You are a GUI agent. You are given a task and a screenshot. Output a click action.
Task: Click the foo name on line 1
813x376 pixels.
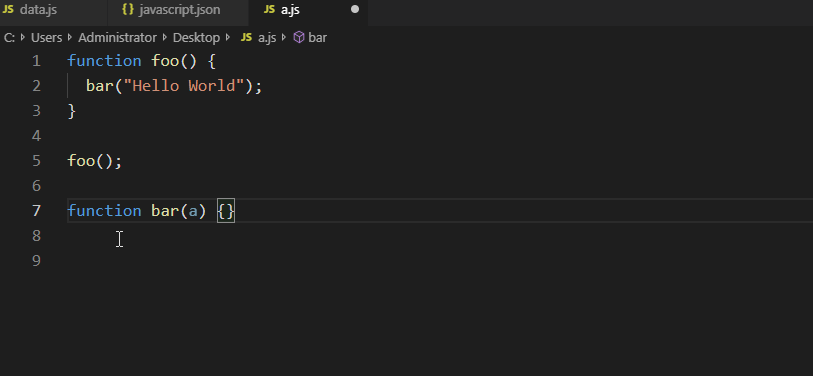165,61
